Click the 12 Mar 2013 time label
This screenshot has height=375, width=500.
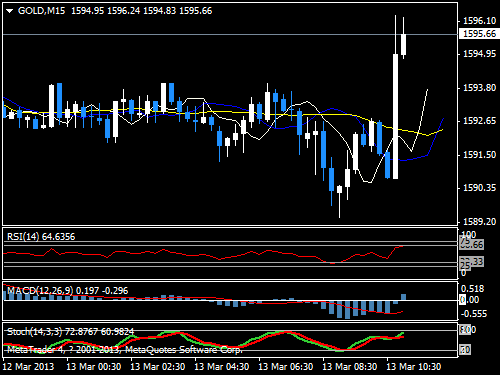pyautogui.click(x=28, y=367)
